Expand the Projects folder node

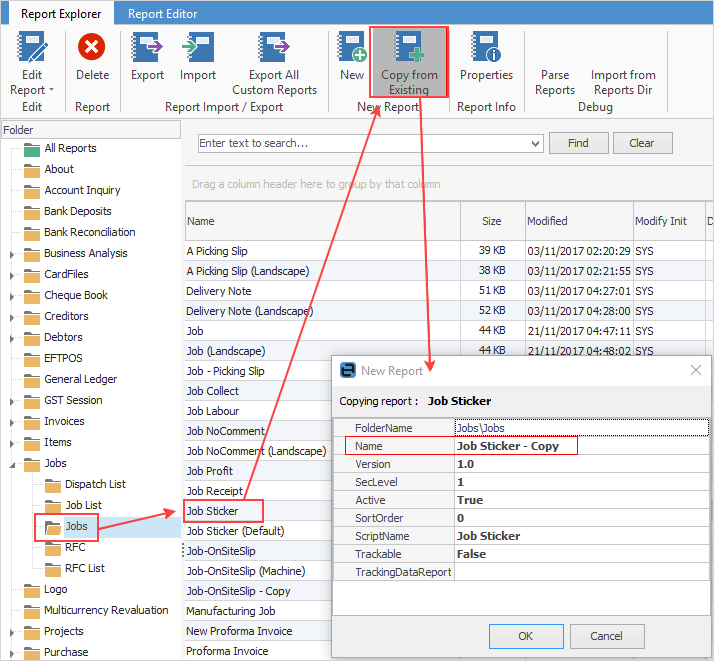[x=11, y=632]
